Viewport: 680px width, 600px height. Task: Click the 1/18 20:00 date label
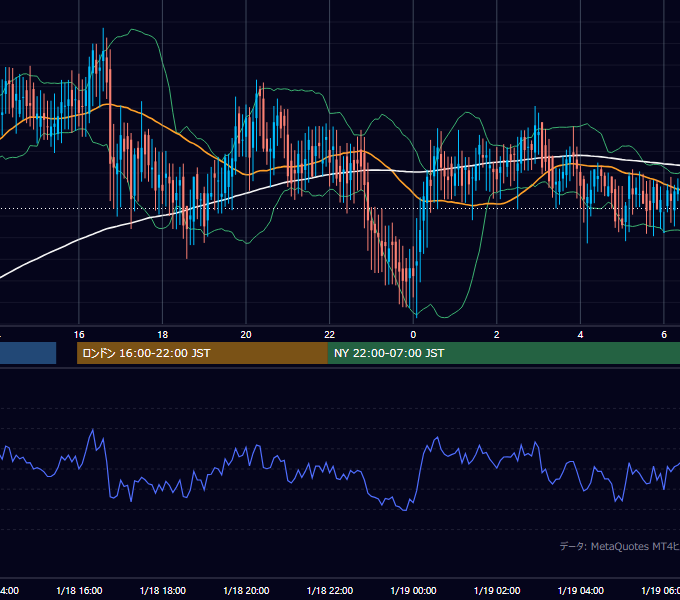point(246,590)
